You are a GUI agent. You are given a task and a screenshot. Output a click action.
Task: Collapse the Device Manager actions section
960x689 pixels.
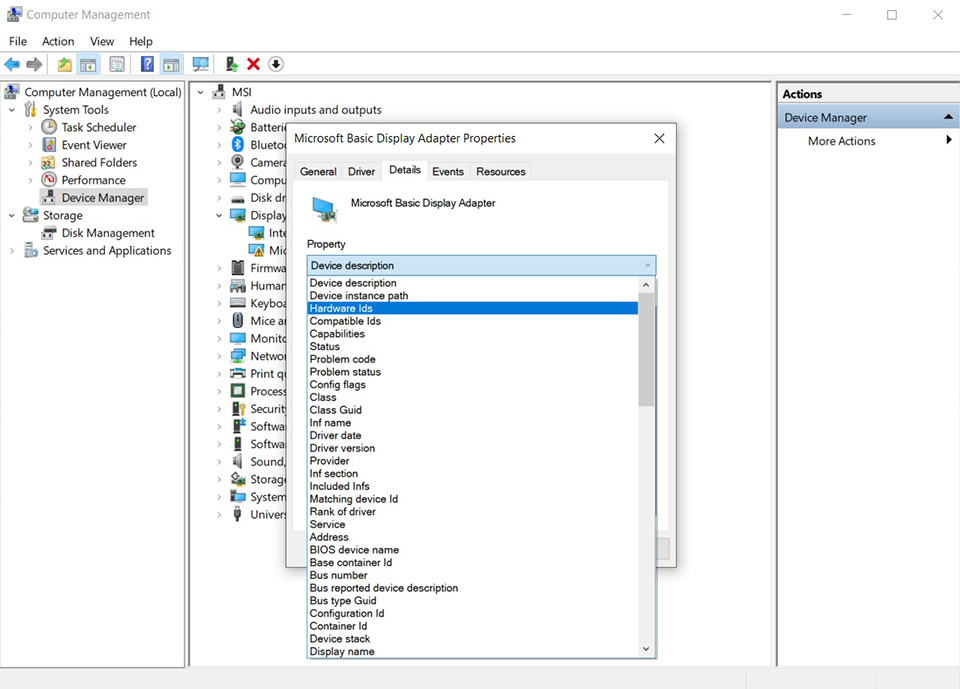click(x=948, y=116)
